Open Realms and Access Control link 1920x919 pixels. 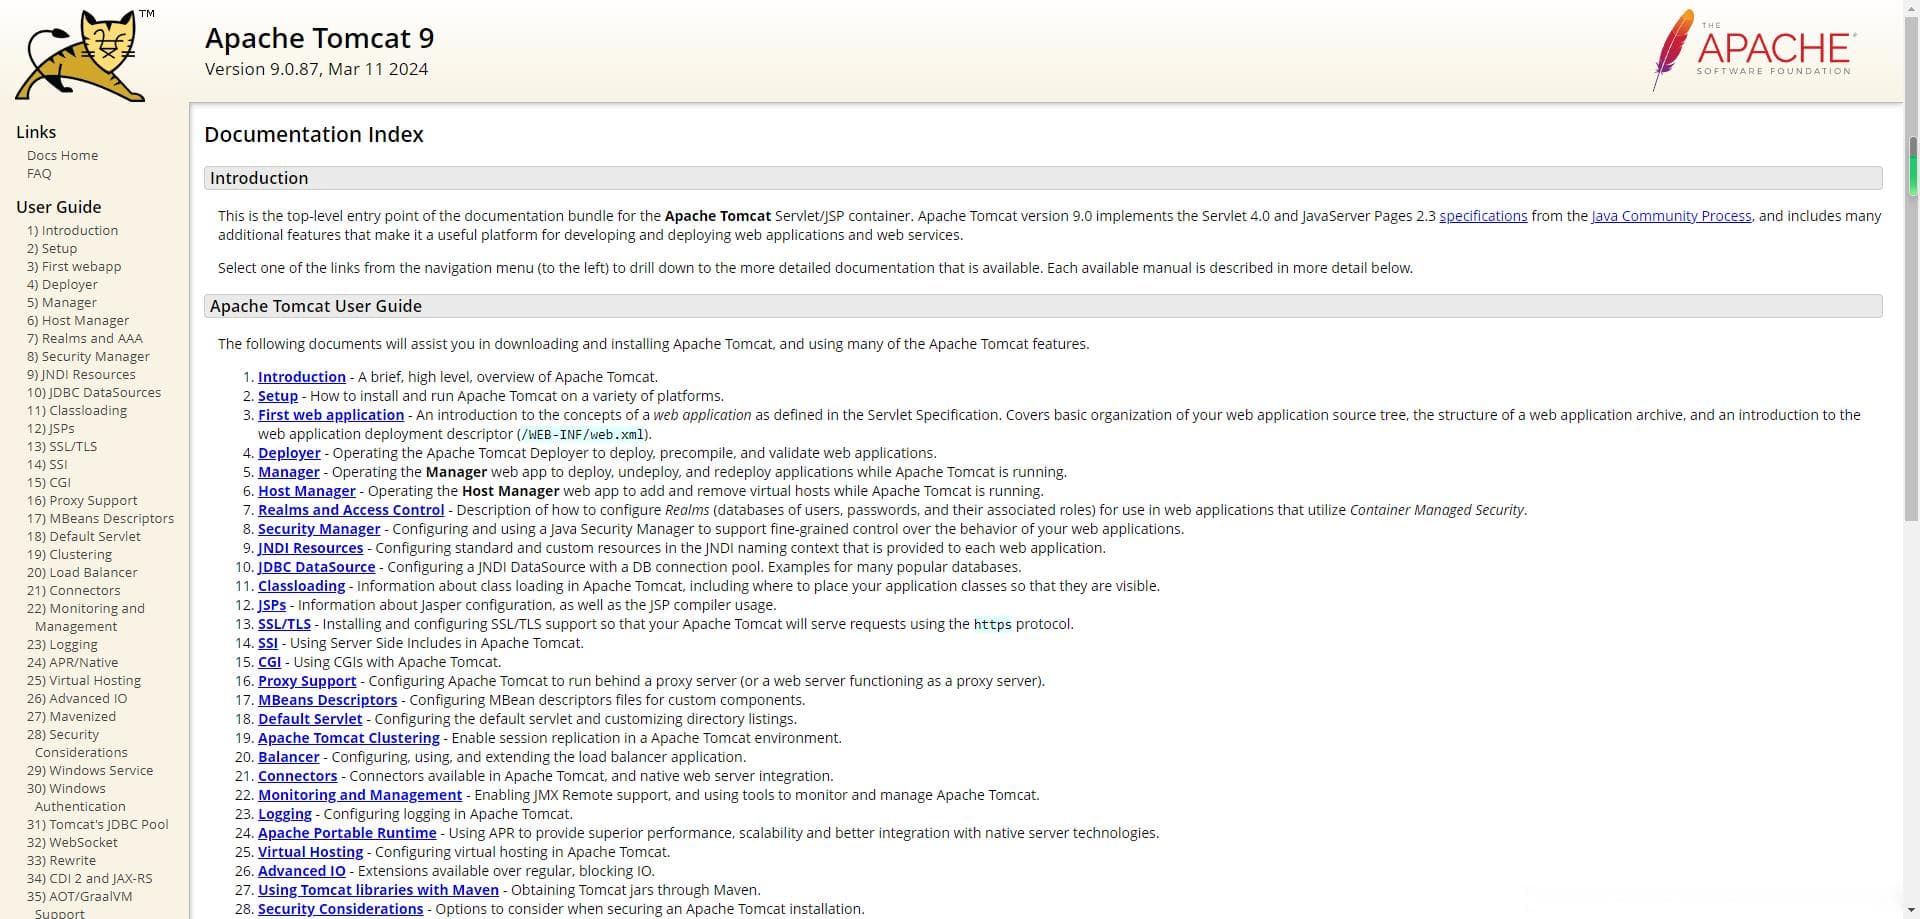pos(351,510)
